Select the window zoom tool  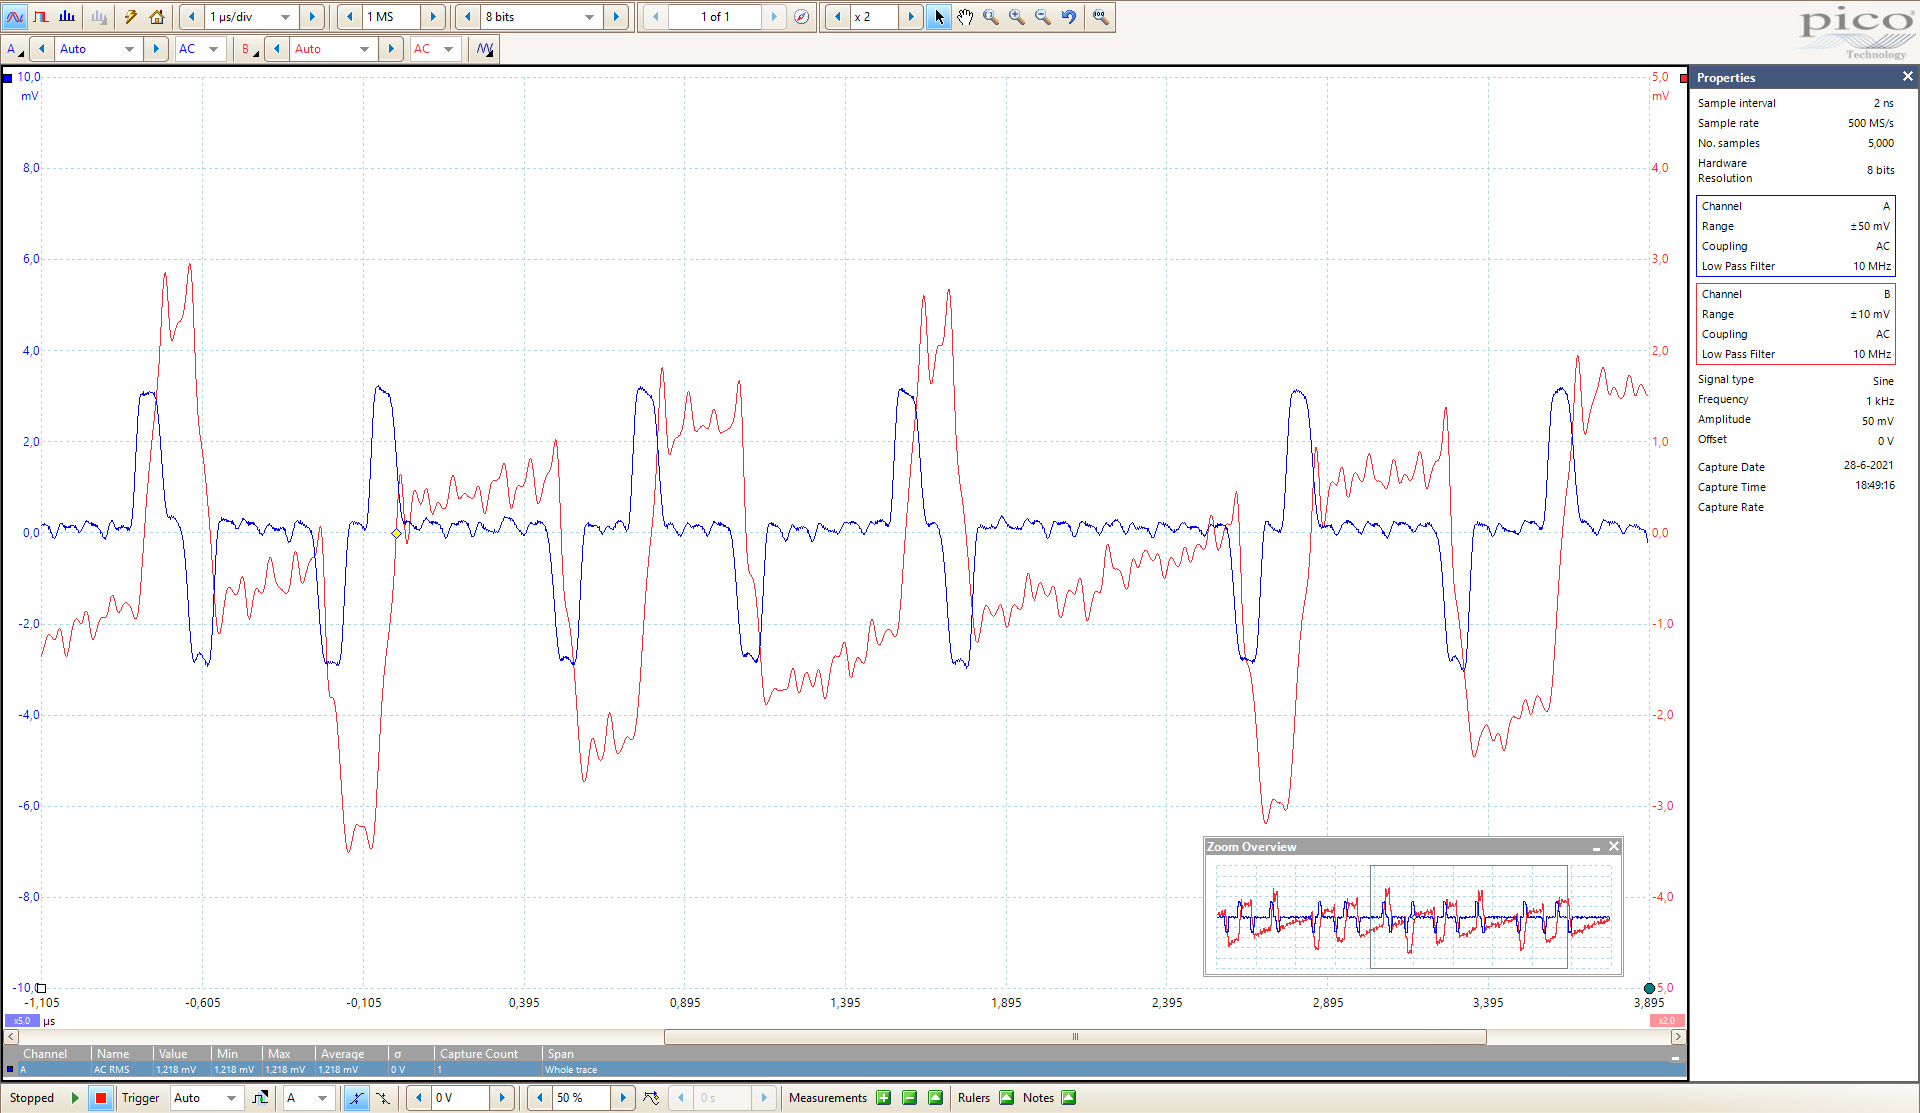[991, 17]
